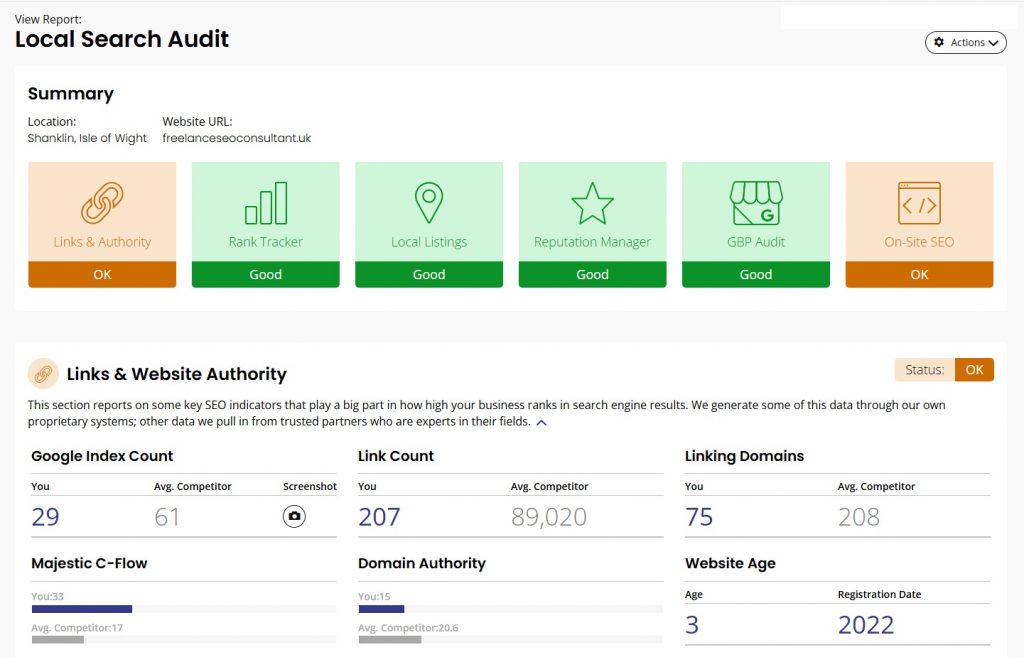Image resolution: width=1024 pixels, height=657 pixels.
Task: Click the Status OK badge
Action: (974, 370)
